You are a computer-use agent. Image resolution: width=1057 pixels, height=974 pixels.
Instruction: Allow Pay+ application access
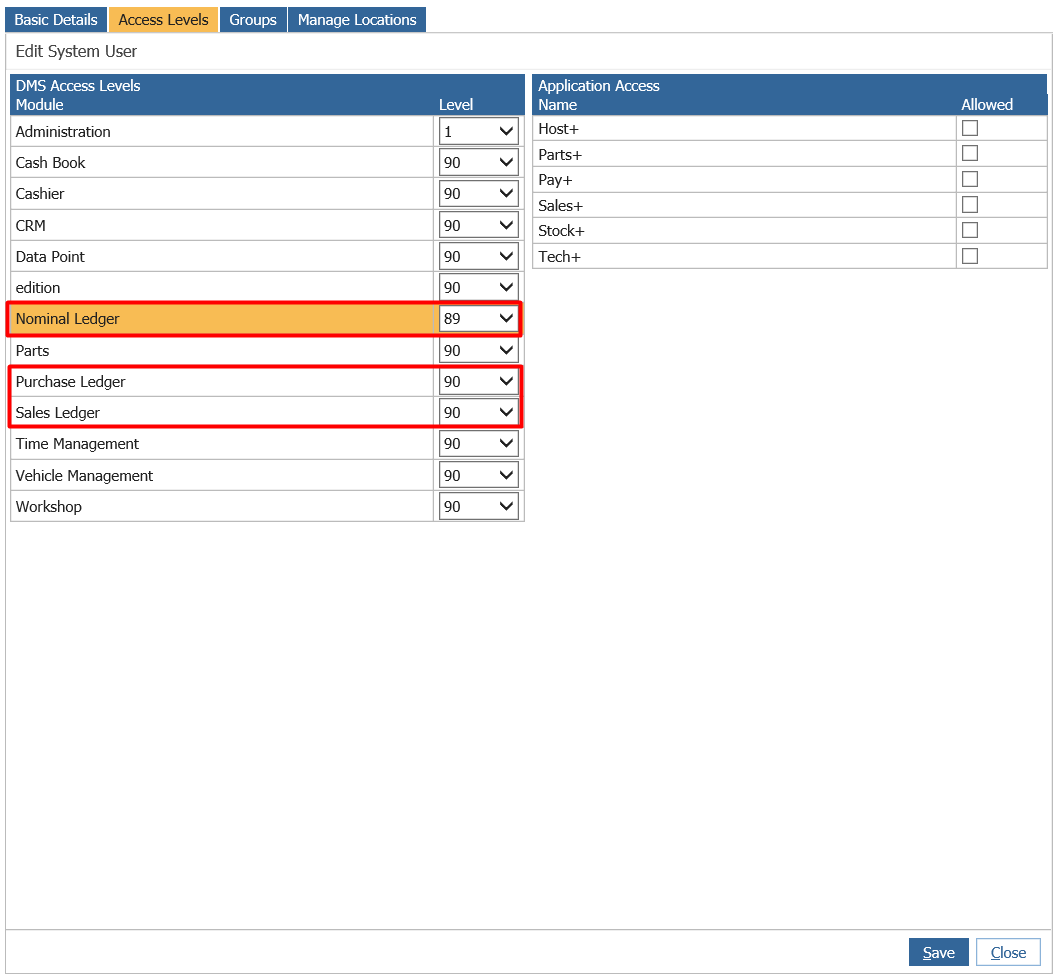pos(969,180)
